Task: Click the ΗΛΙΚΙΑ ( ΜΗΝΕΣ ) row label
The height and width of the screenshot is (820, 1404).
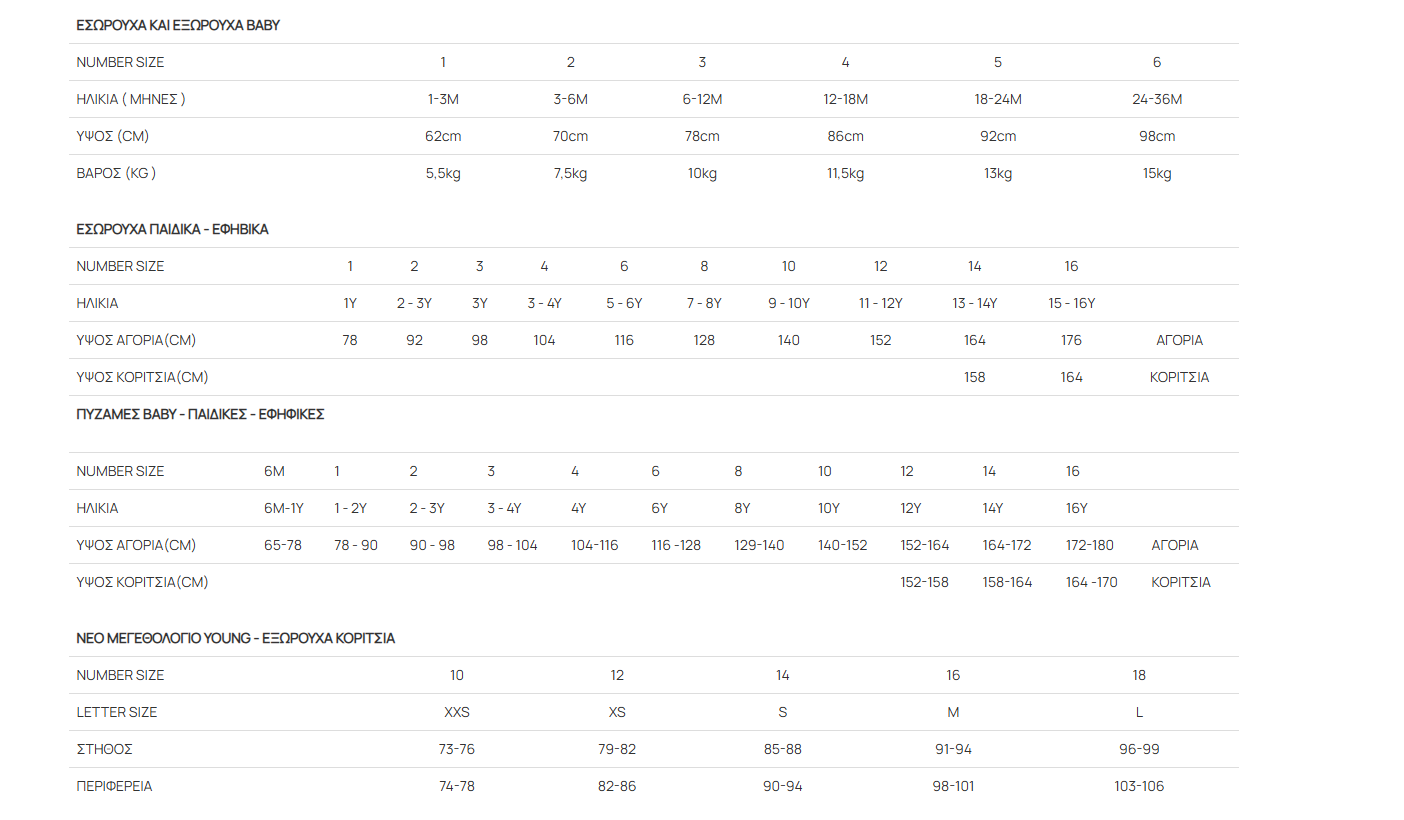Action: [131, 99]
